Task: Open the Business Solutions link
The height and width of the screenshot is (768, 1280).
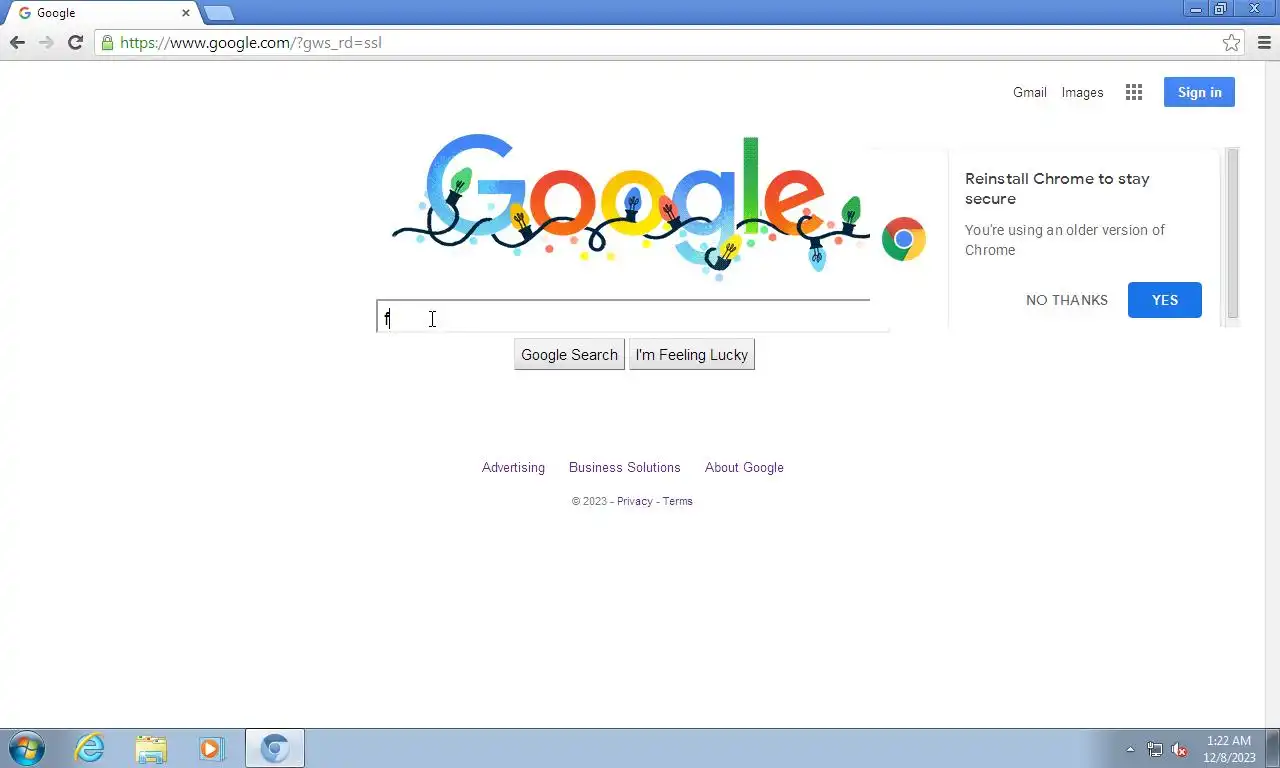Action: [x=624, y=467]
